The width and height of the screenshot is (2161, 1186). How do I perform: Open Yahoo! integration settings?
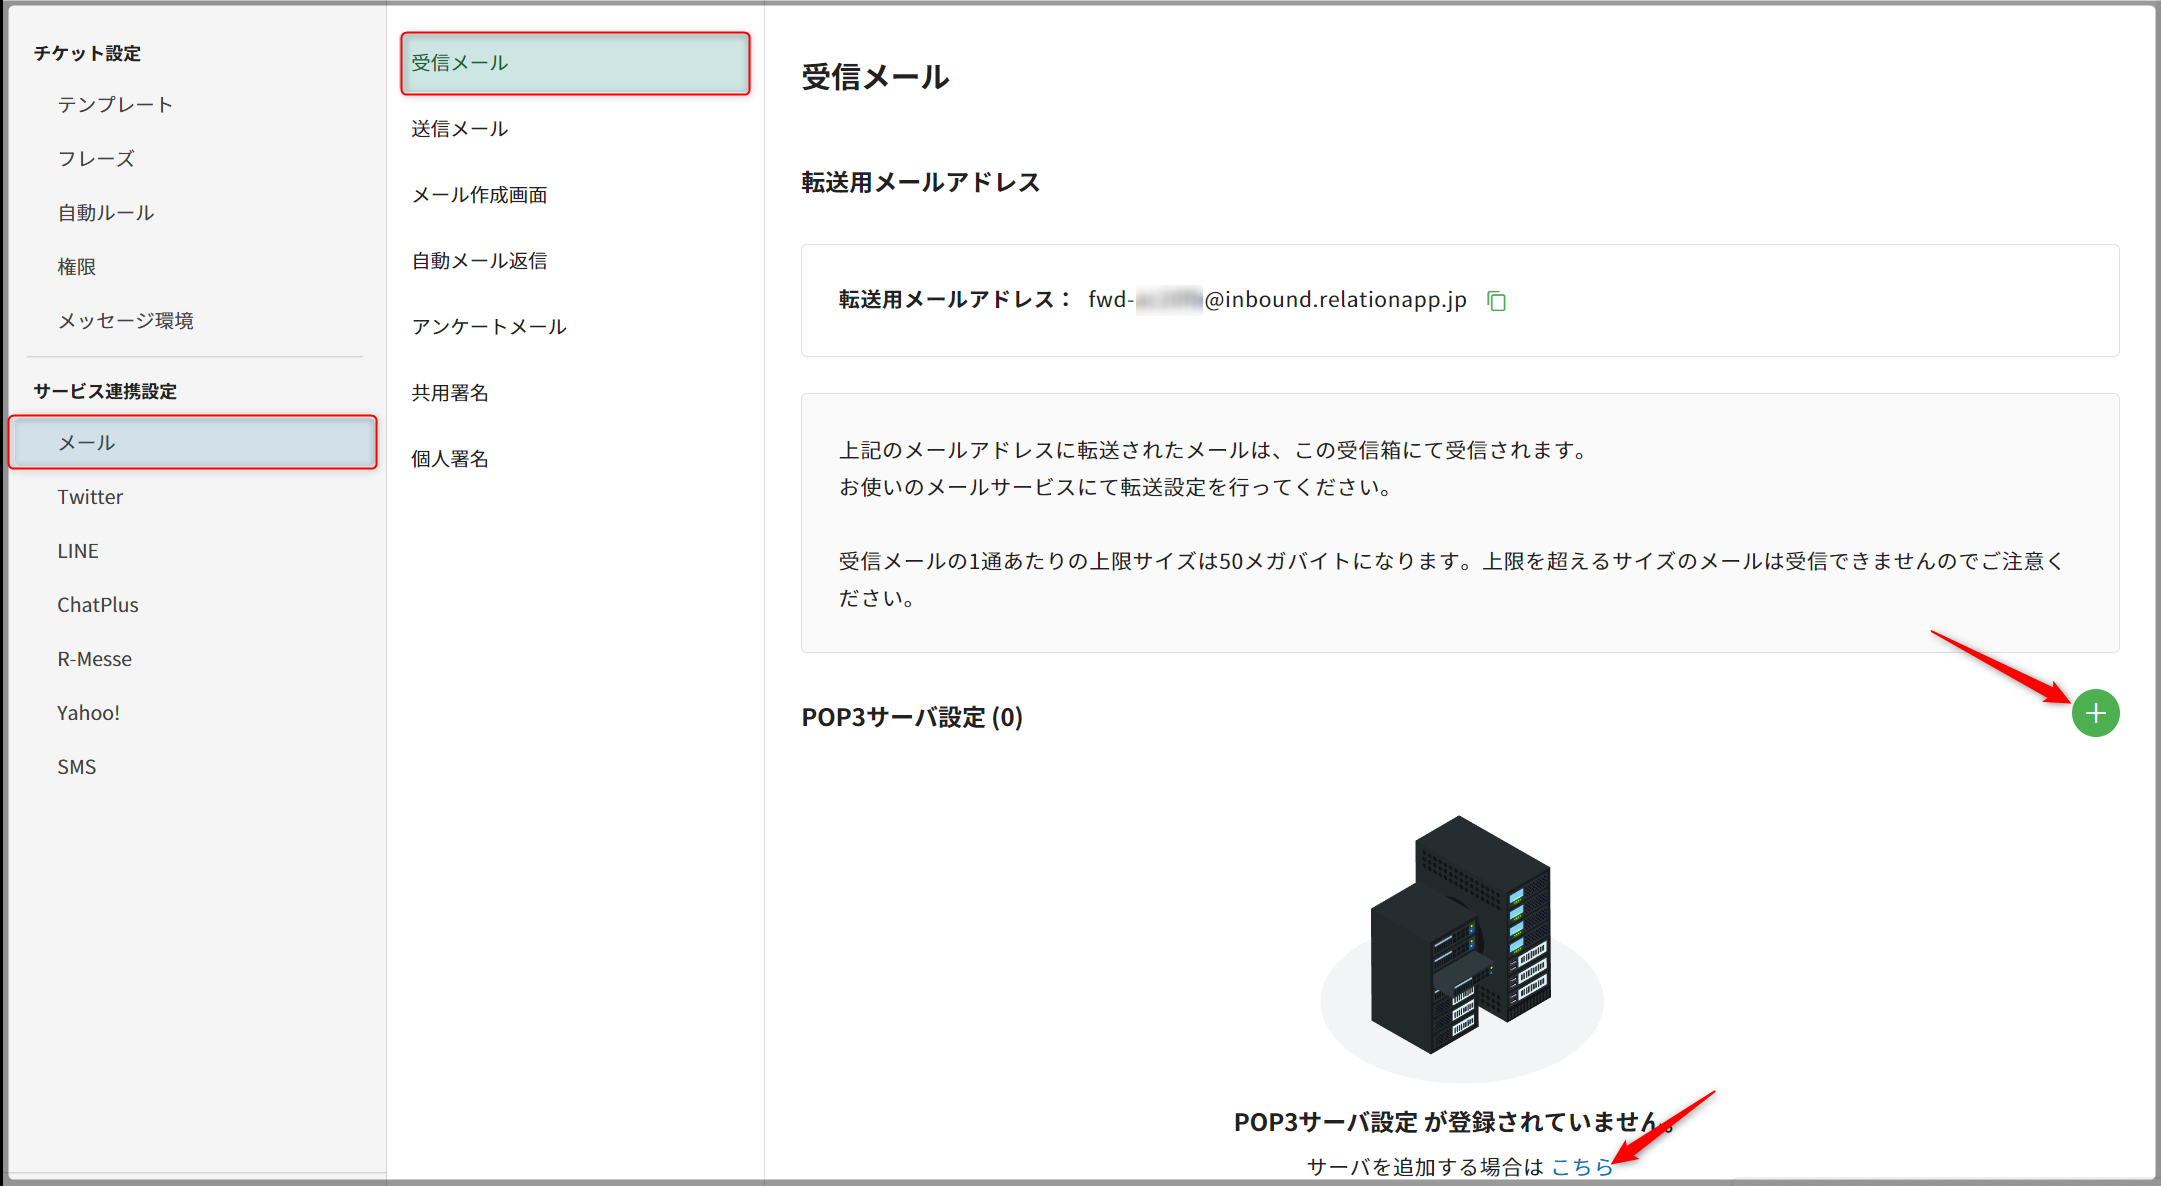pyautogui.click(x=88, y=713)
